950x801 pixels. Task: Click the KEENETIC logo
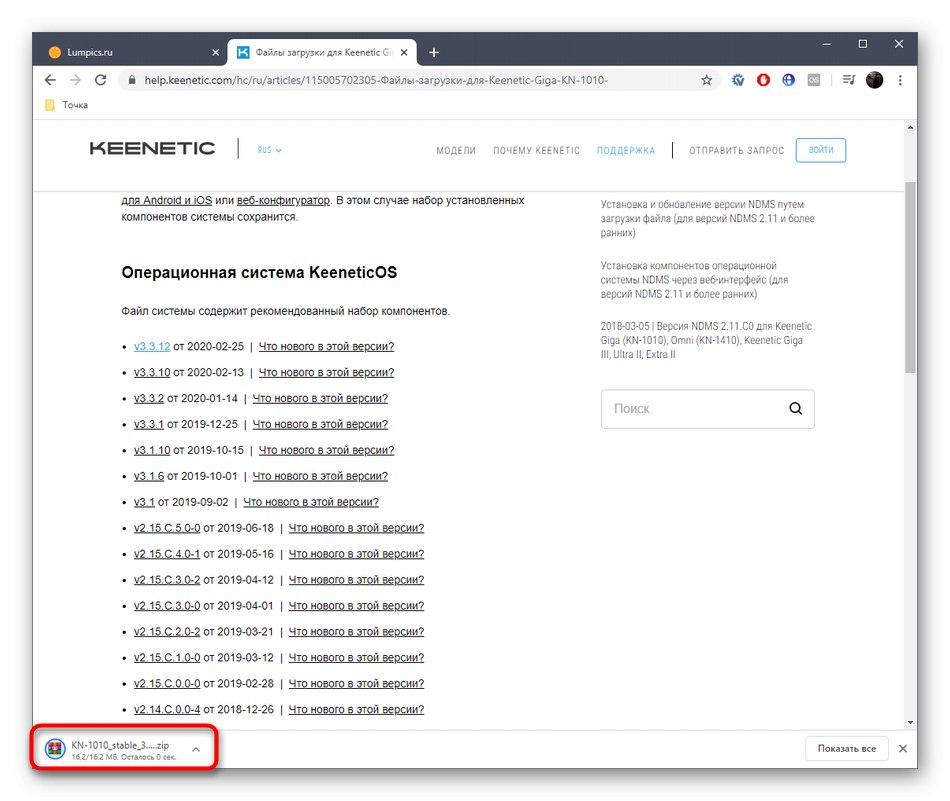pyautogui.click(x=152, y=148)
